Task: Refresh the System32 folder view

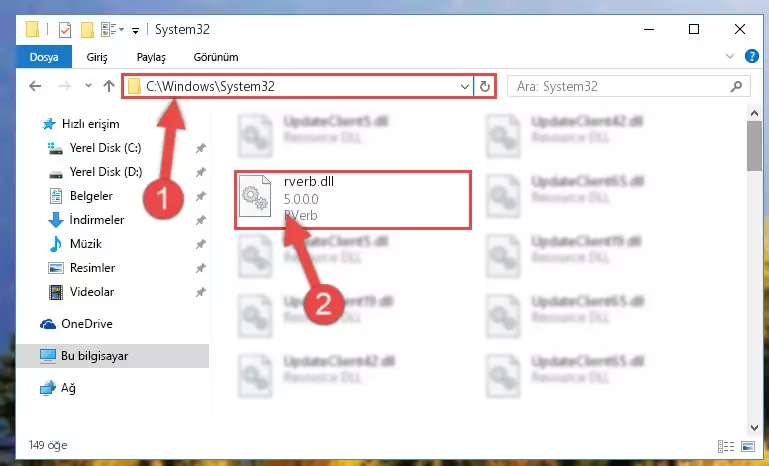Action: click(485, 87)
